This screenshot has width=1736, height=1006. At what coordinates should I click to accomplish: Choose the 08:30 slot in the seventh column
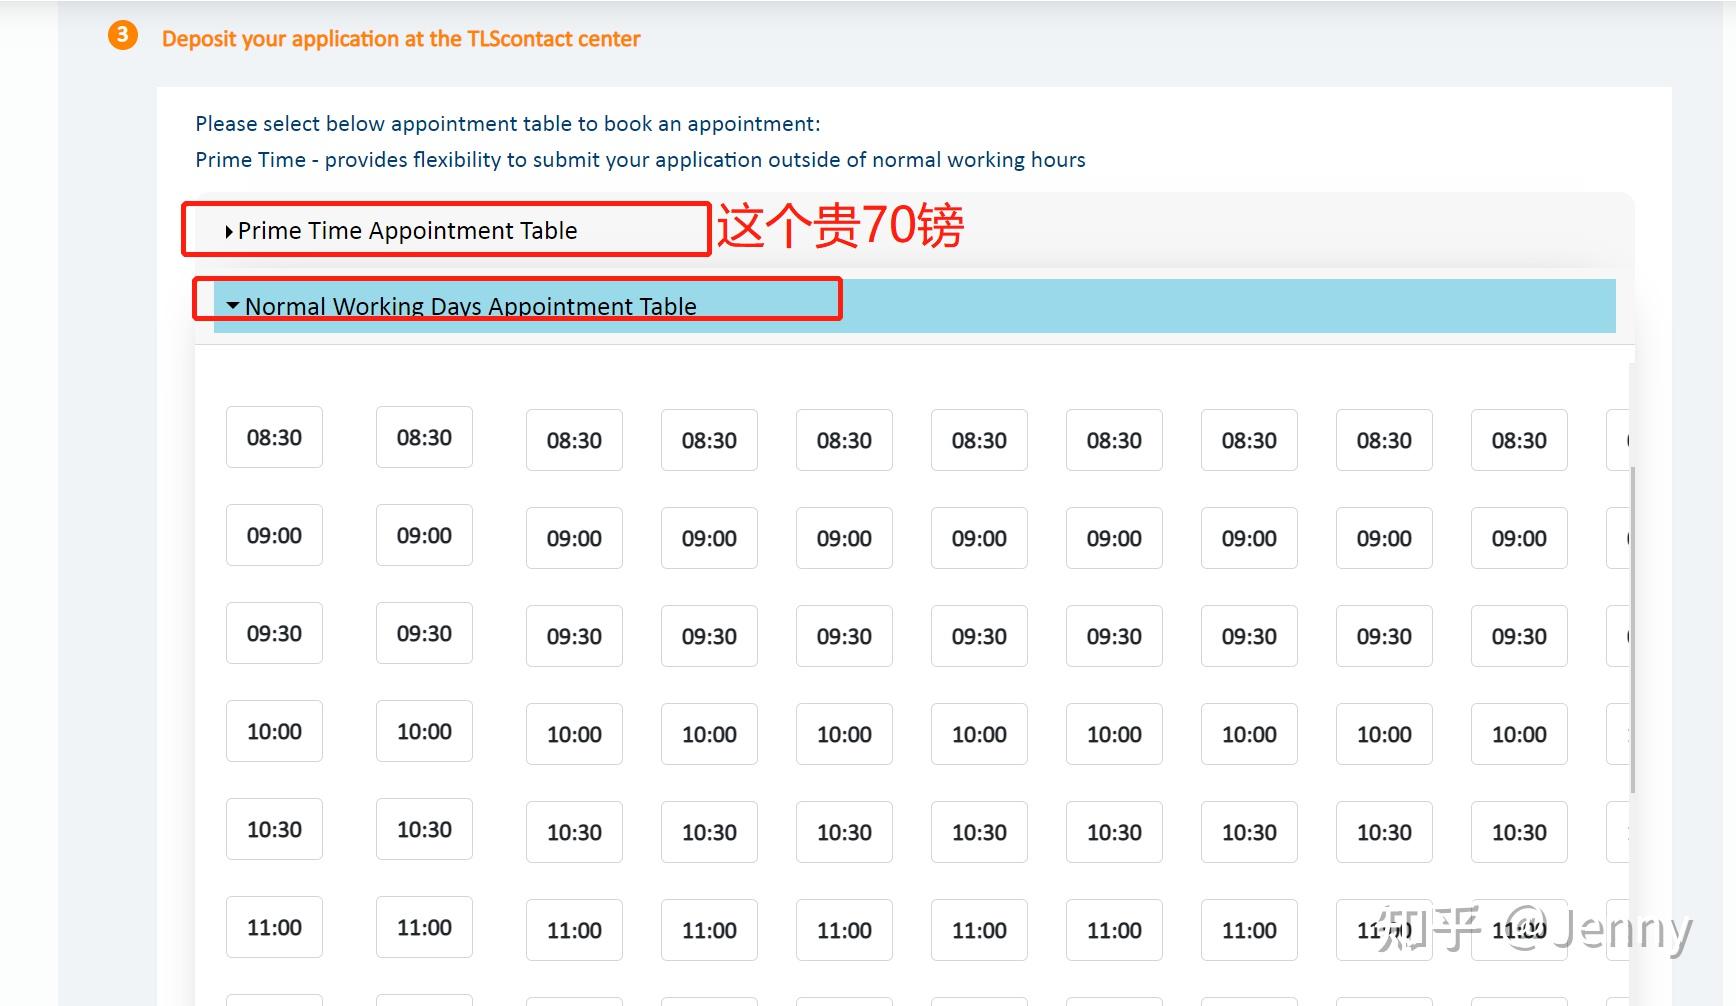(x=1114, y=440)
